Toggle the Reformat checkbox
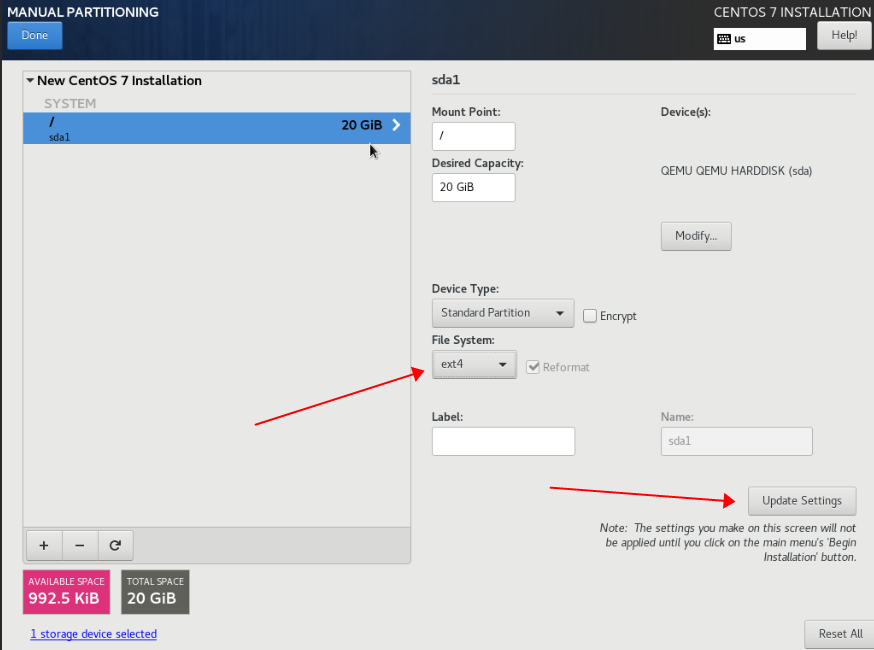Image resolution: width=874 pixels, height=650 pixels. point(533,367)
